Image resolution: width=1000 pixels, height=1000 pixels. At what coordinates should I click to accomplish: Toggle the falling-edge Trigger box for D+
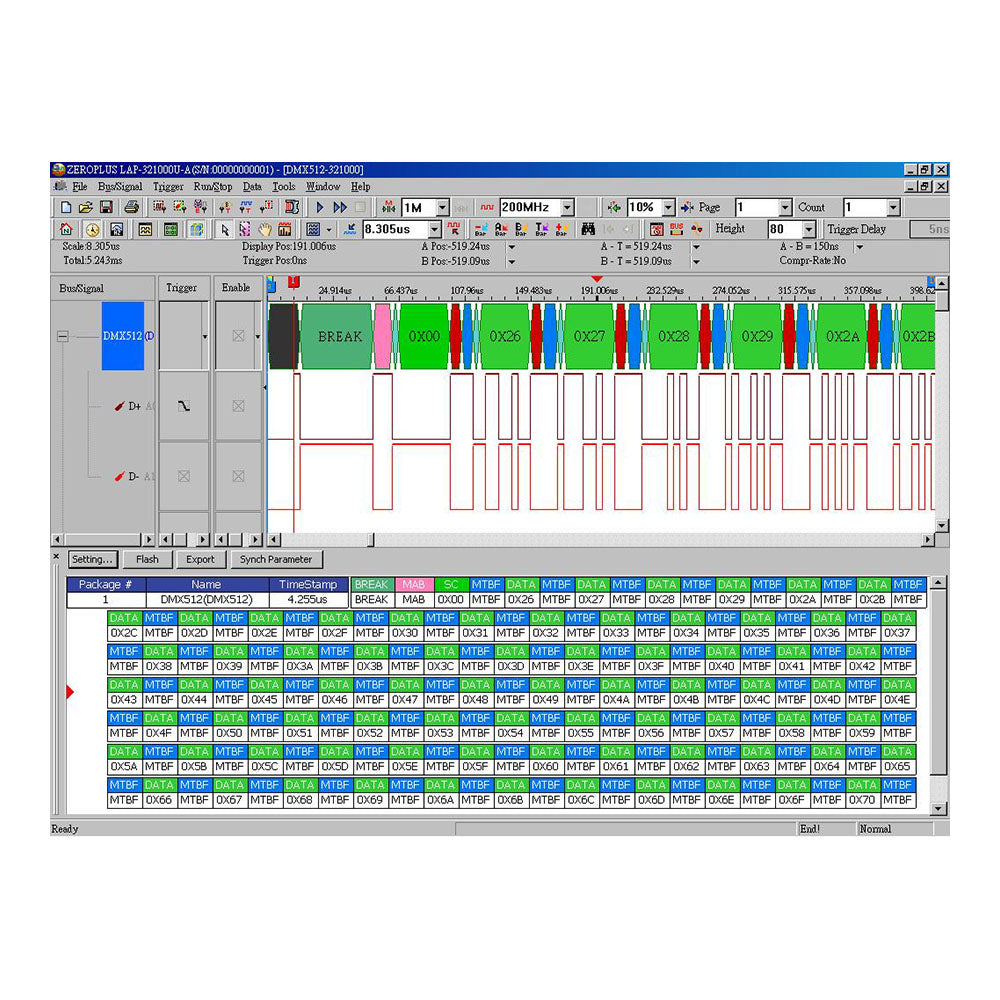click(x=184, y=406)
